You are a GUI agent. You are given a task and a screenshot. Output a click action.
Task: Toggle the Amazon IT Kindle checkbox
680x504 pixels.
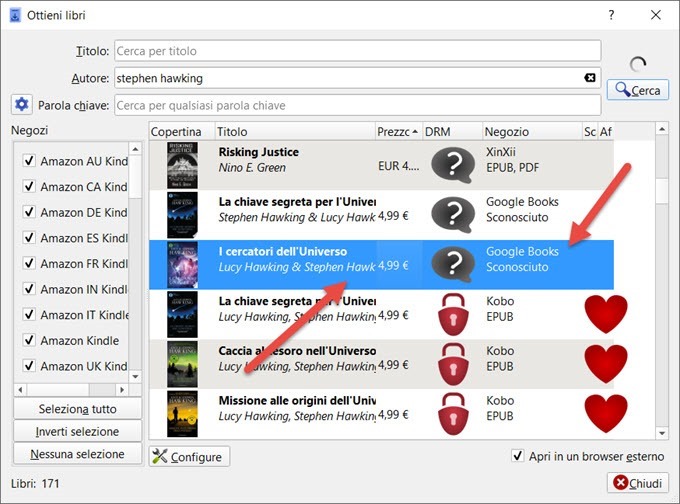tap(29, 314)
